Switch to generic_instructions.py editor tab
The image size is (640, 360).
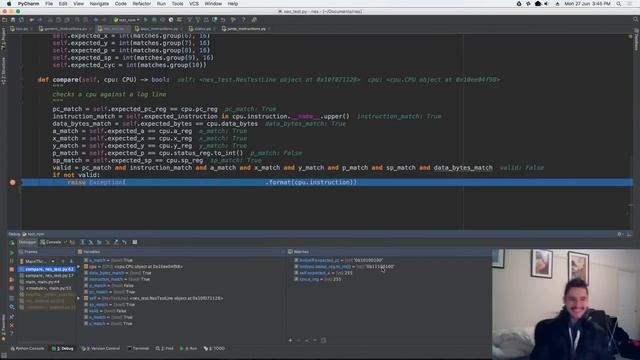click(x=65, y=29)
